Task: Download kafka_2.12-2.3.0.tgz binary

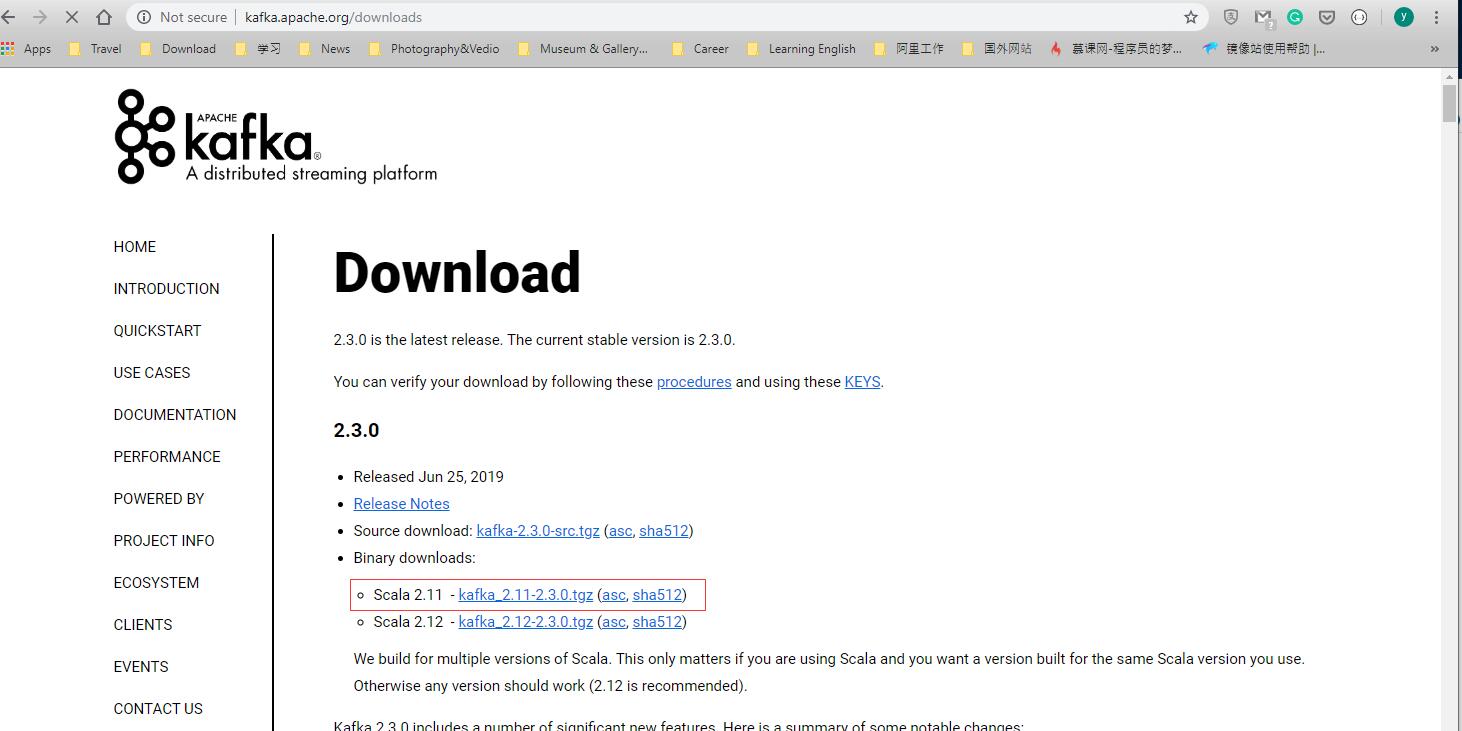Action: pyautogui.click(x=526, y=622)
